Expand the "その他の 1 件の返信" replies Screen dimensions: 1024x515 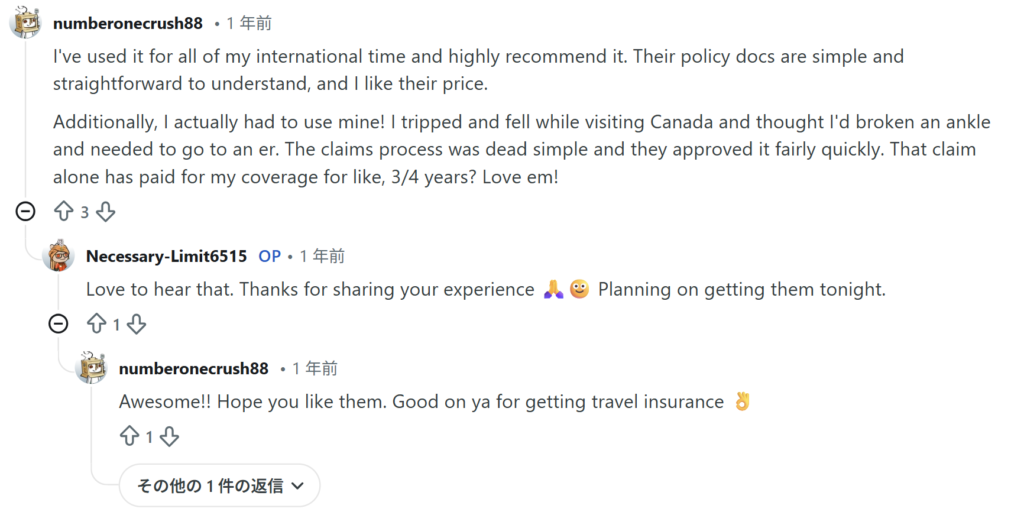pos(219,486)
